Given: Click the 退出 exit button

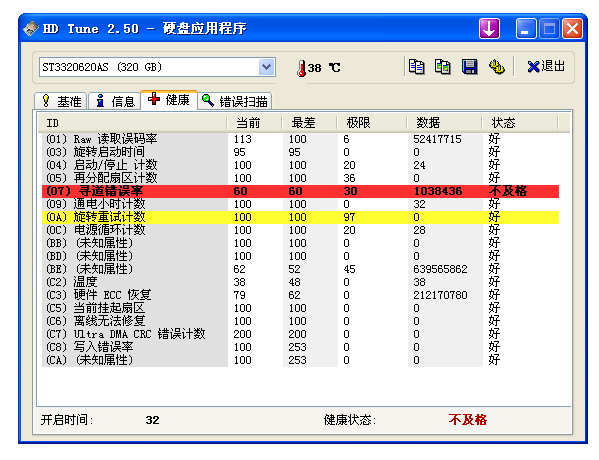Looking at the screenshot, I should 546,66.
